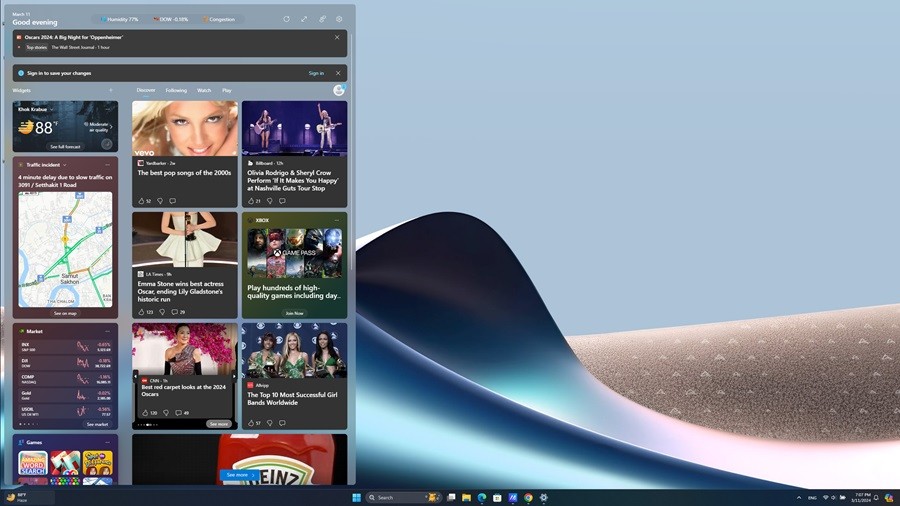Expand widgets board to full view
Image resolution: width=900 pixels, height=506 pixels.
pos(304,19)
